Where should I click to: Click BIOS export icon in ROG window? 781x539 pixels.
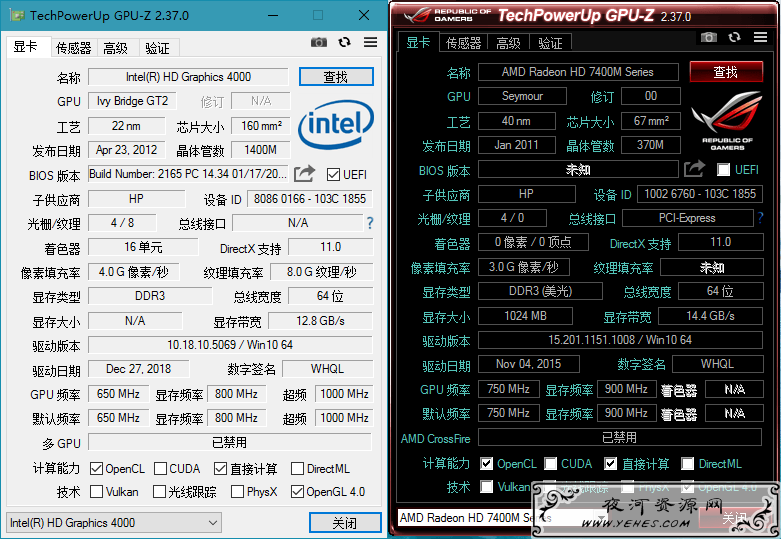point(694,169)
